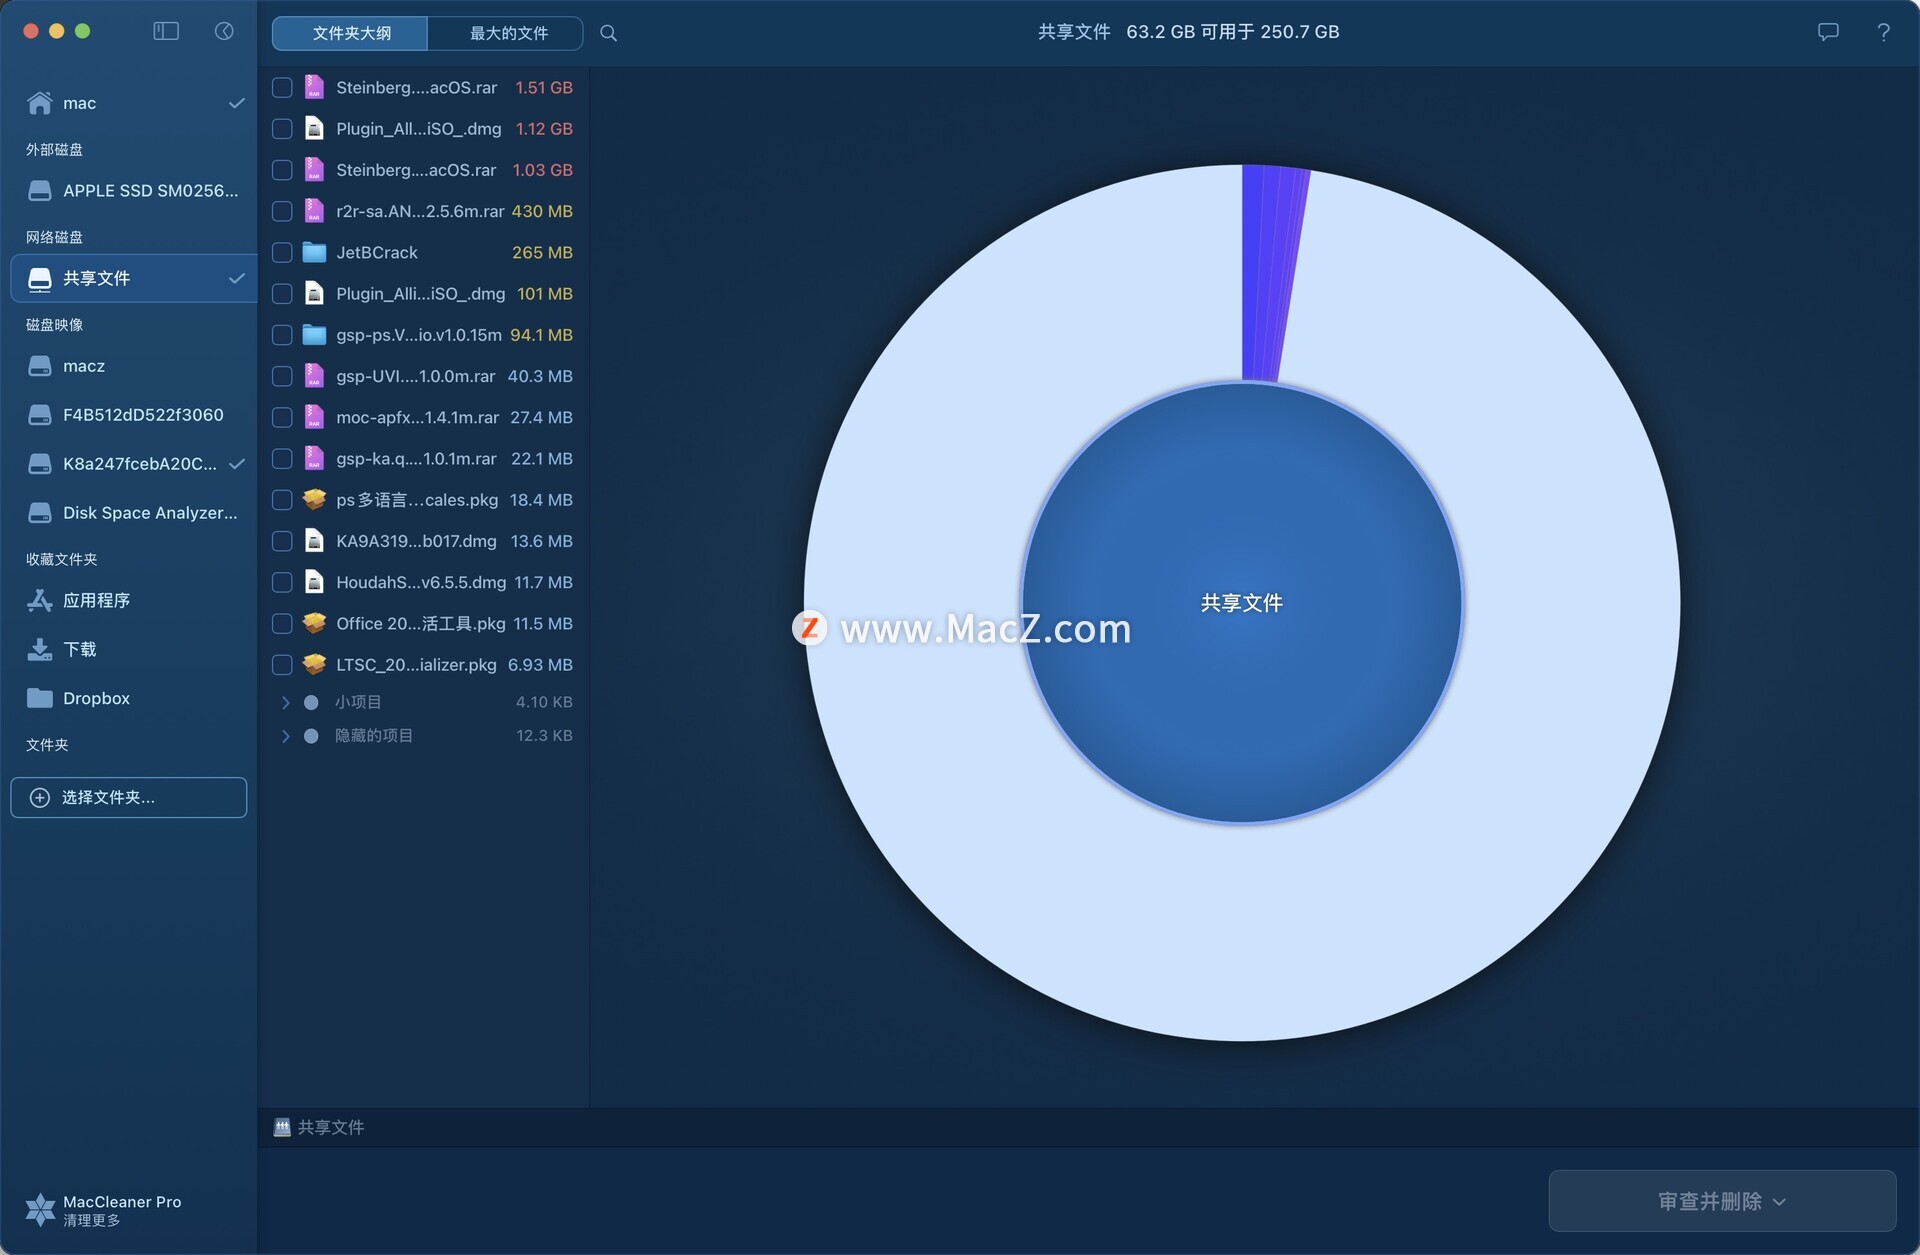The image size is (1920, 1255).
Task: Open the help question mark icon
Action: 1883,32
